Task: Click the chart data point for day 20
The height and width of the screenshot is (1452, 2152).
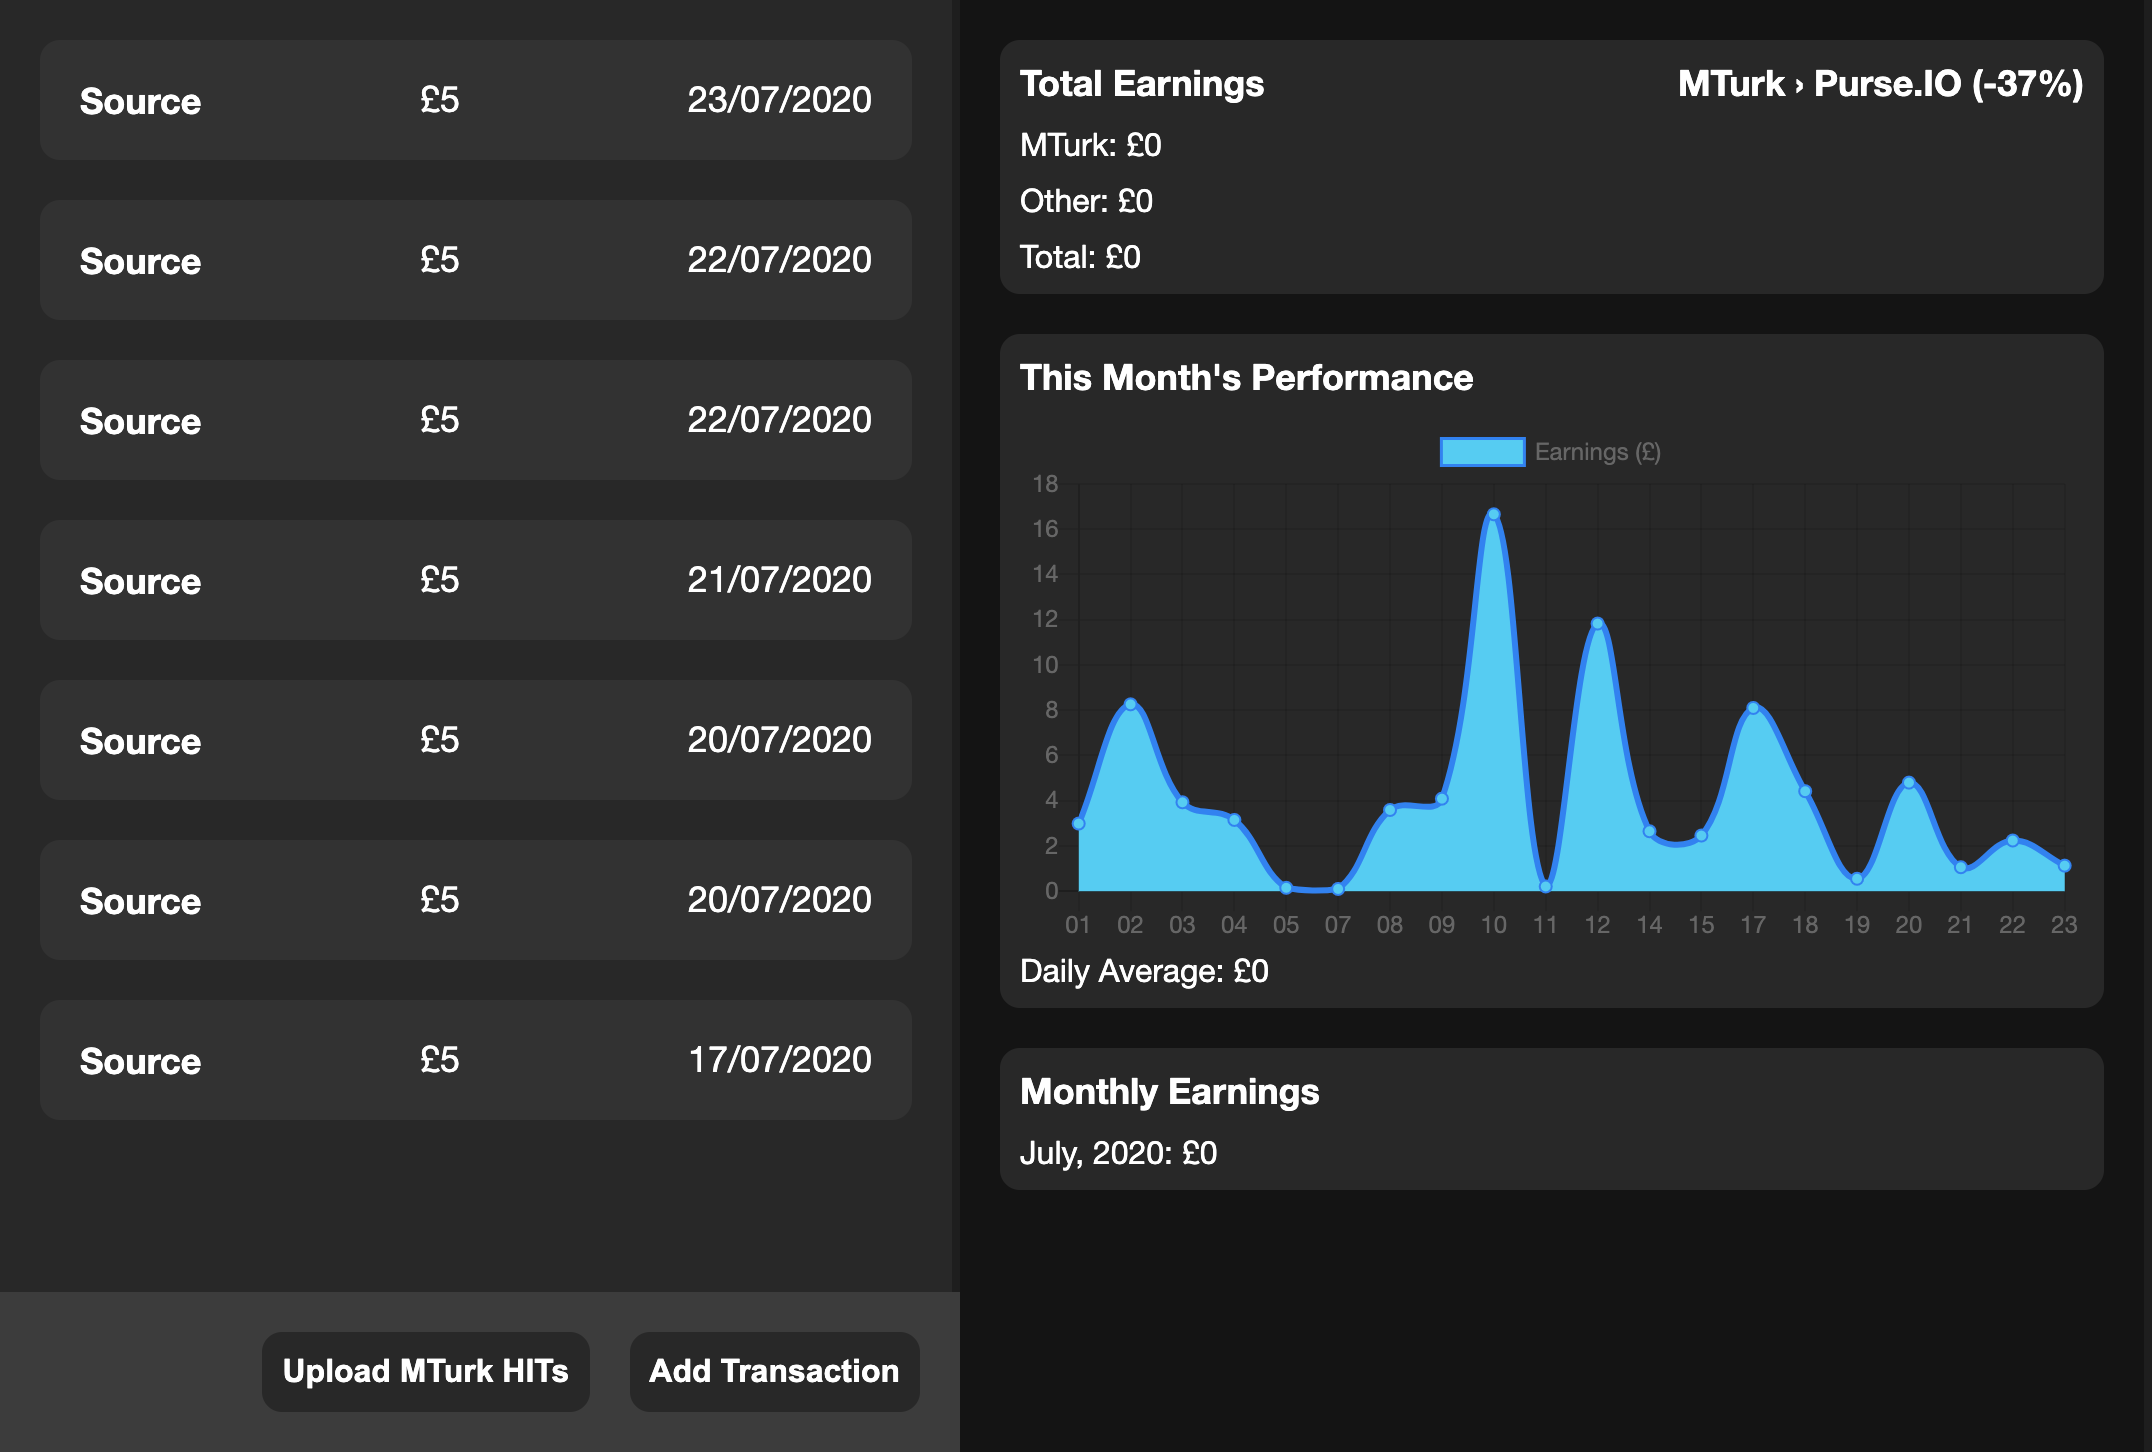Action: pyautogui.click(x=1909, y=783)
